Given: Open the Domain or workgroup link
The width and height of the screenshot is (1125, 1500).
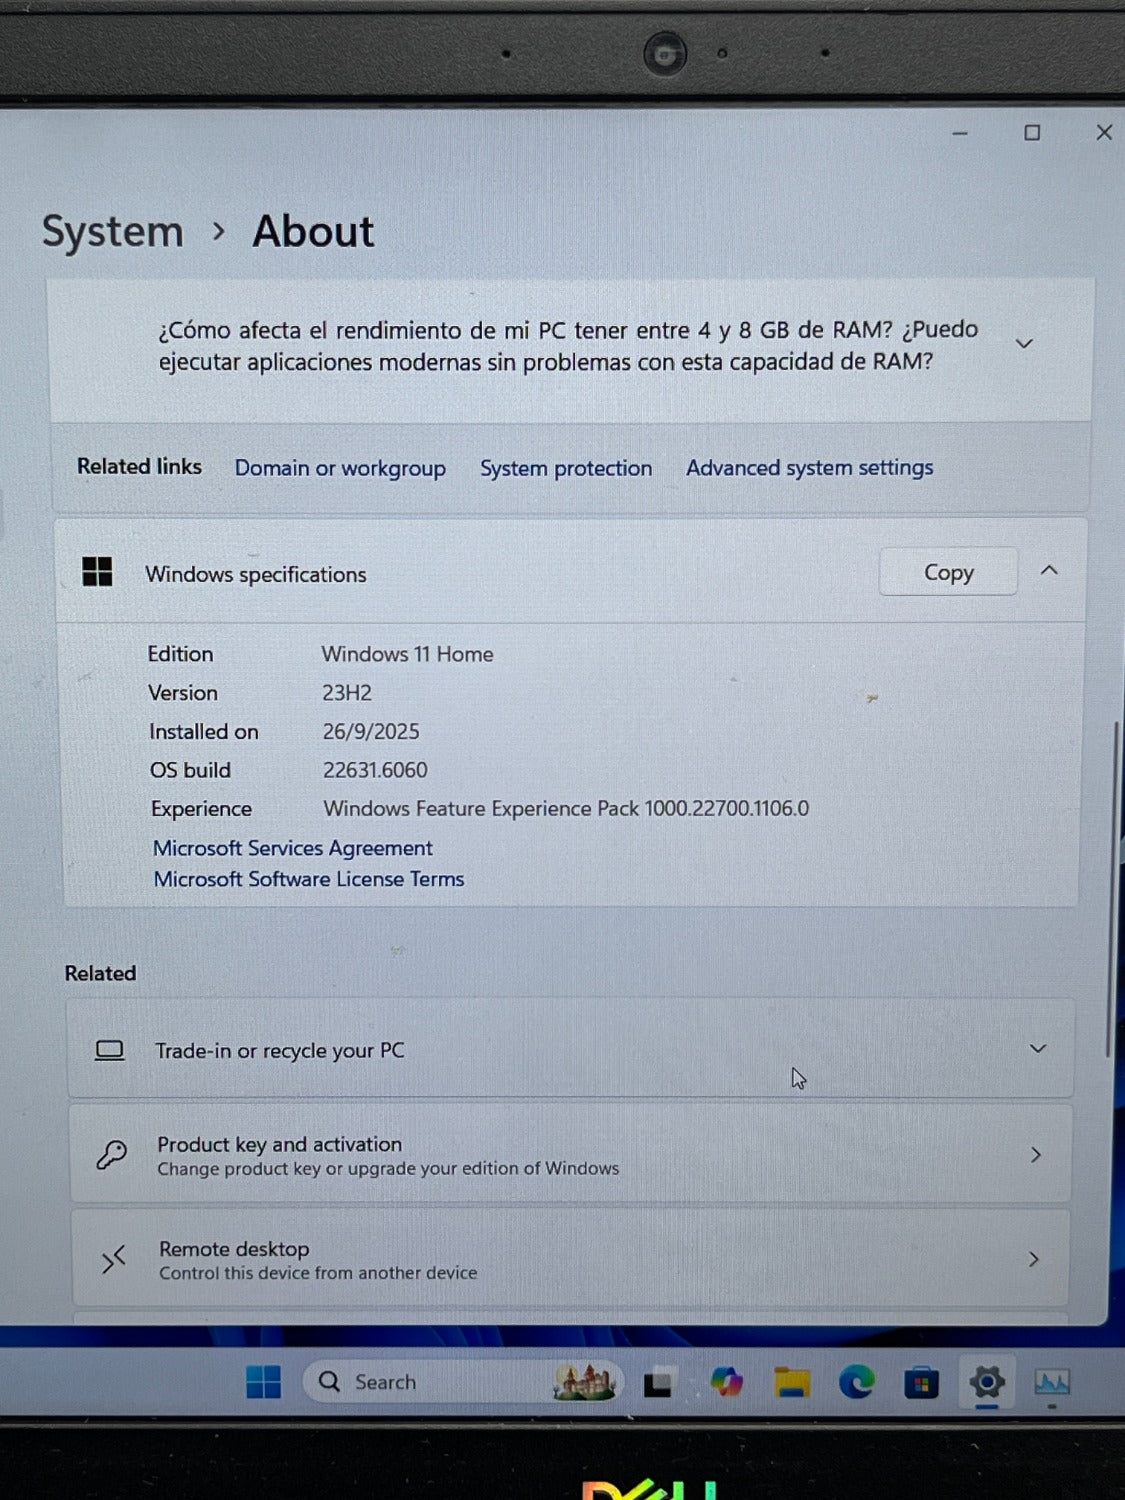Looking at the screenshot, I should [x=340, y=468].
